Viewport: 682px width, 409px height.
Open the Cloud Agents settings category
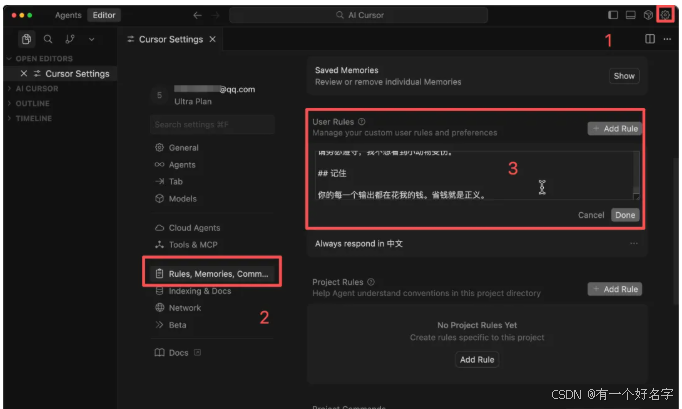[x=194, y=228]
